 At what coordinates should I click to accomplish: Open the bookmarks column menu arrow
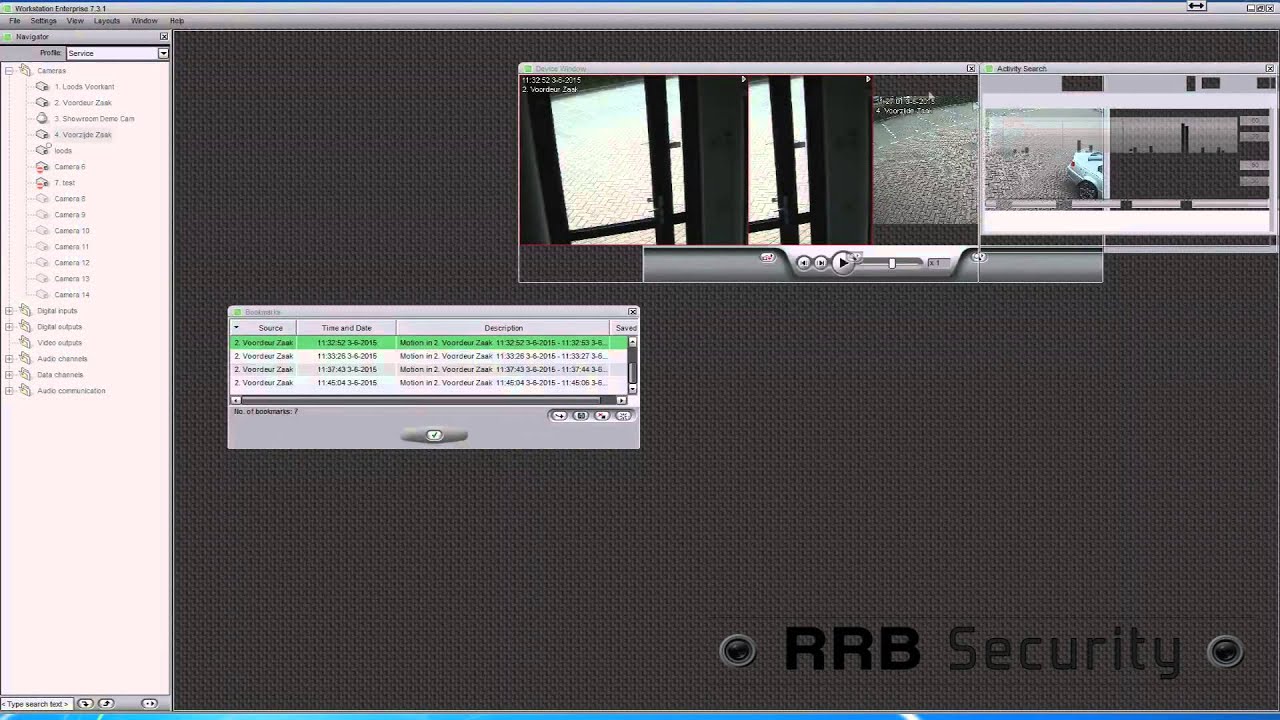[x=237, y=328]
